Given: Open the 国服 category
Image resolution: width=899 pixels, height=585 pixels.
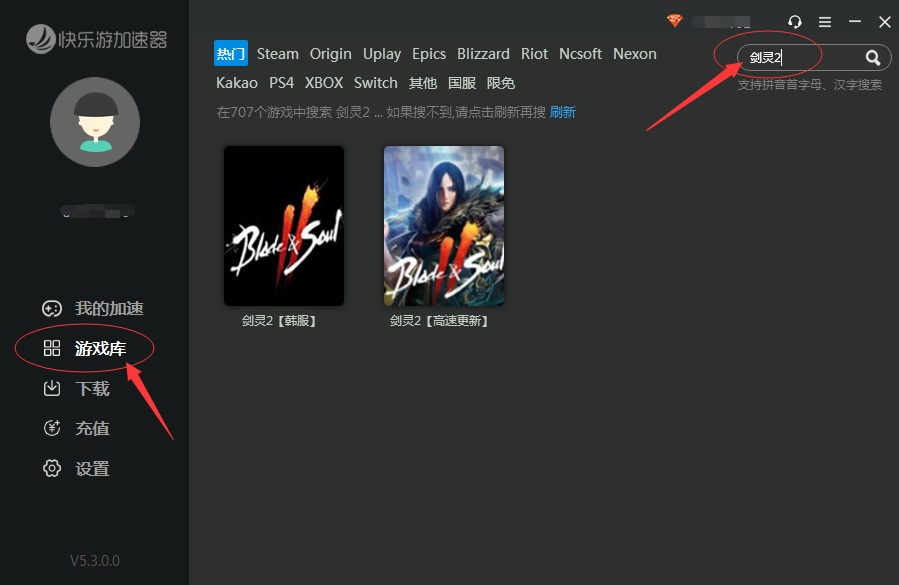Looking at the screenshot, I should pyautogui.click(x=462, y=83).
